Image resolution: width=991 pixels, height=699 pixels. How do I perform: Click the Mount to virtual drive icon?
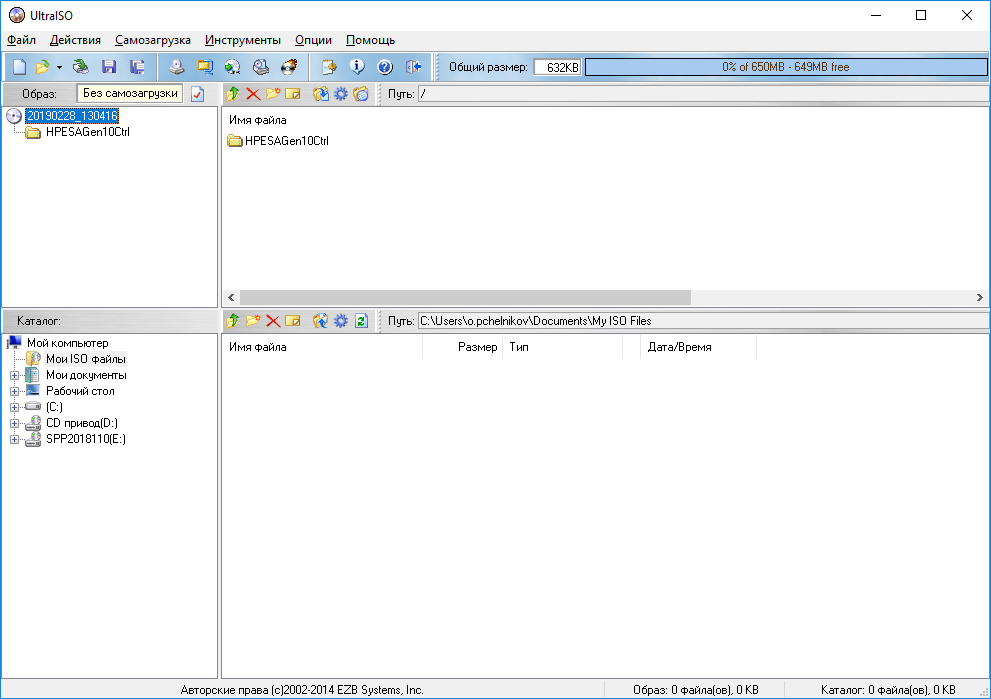click(x=232, y=67)
